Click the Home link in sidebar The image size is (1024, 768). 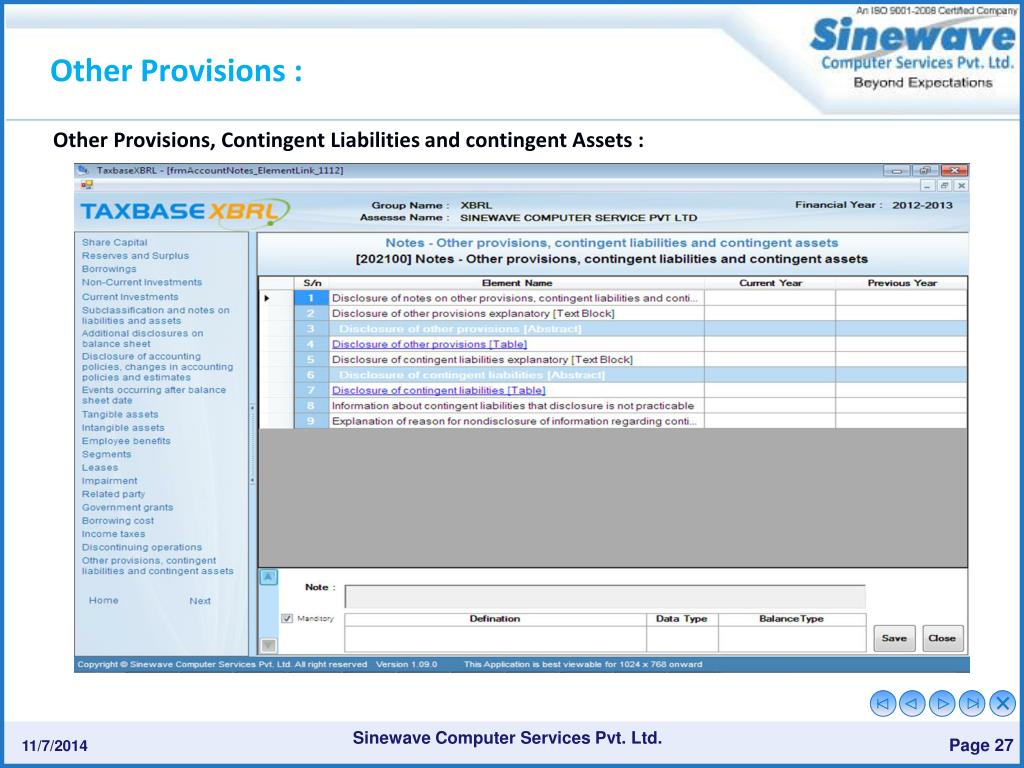click(x=104, y=600)
